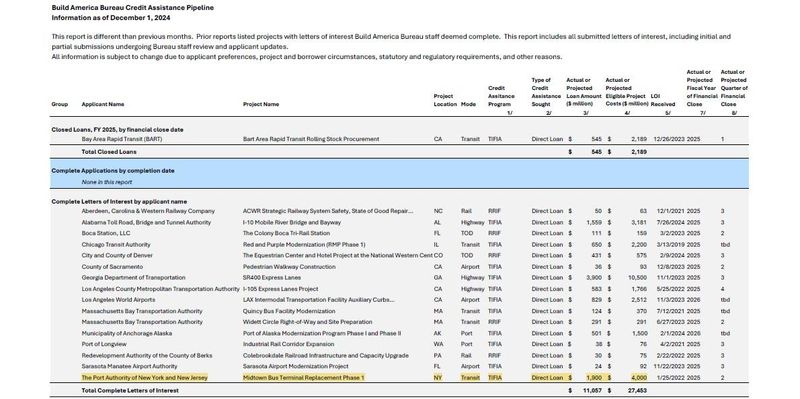The width and height of the screenshot is (800, 399).
Task: Click the highlighted '4,000' project cost
Action: 639,378
